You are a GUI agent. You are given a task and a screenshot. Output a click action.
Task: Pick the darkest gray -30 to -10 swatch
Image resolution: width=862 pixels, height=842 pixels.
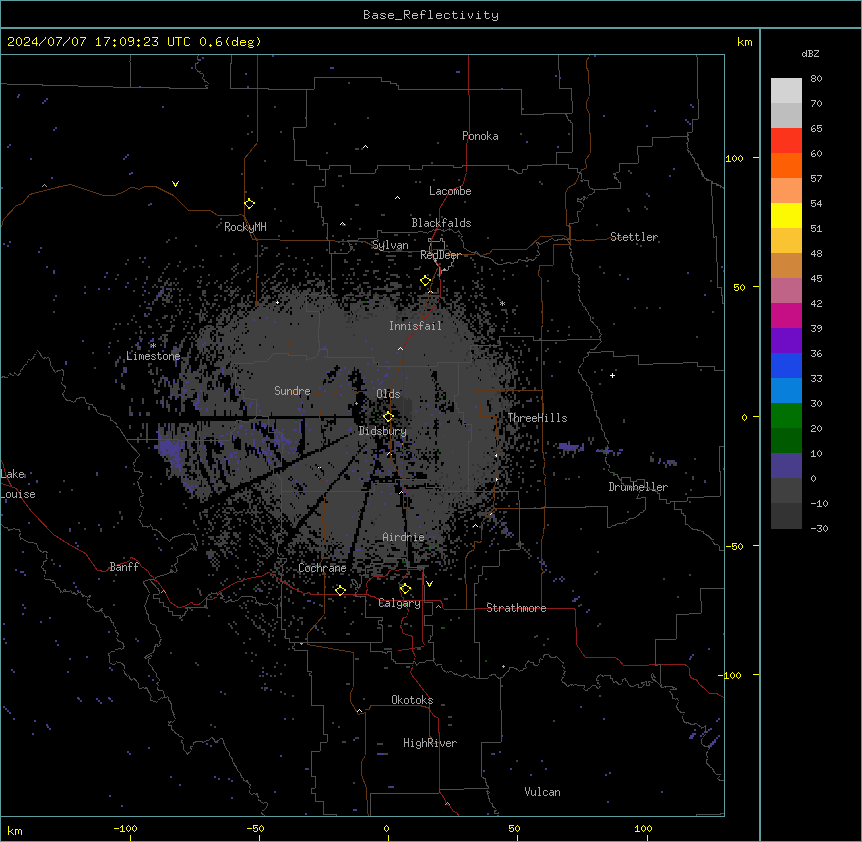(786, 516)
